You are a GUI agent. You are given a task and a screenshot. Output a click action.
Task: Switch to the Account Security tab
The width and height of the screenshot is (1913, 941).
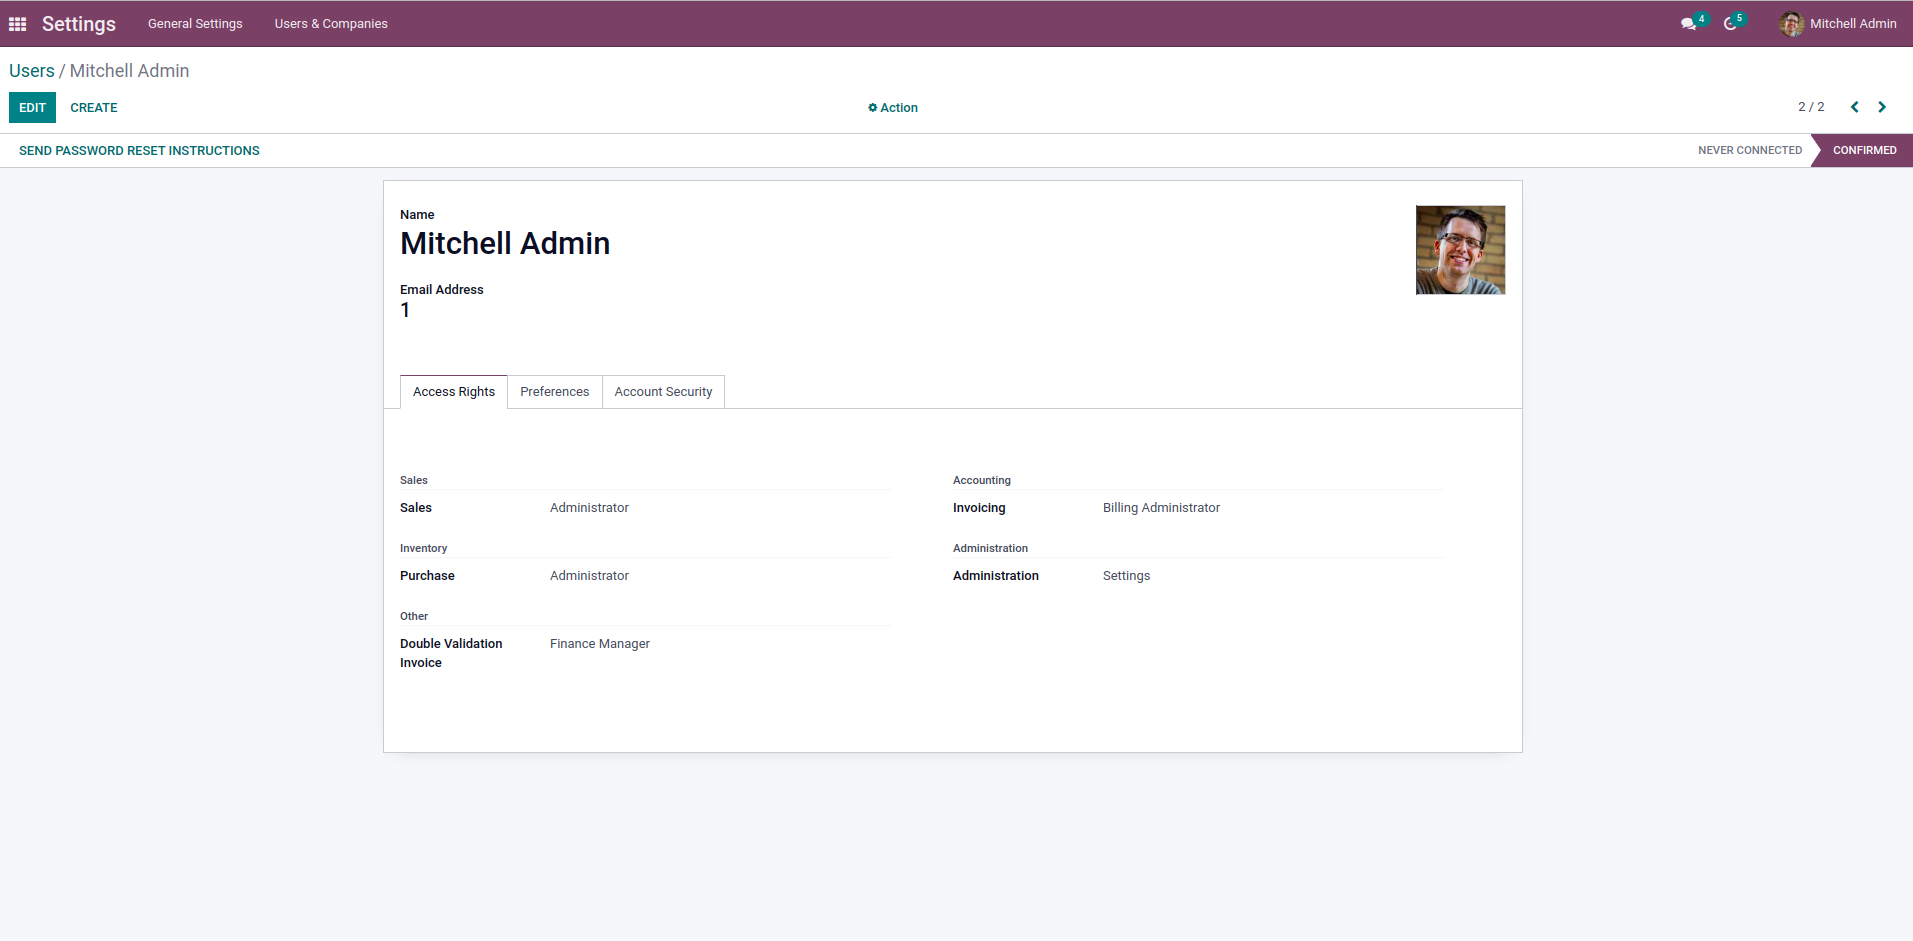[x=663, y=392]
